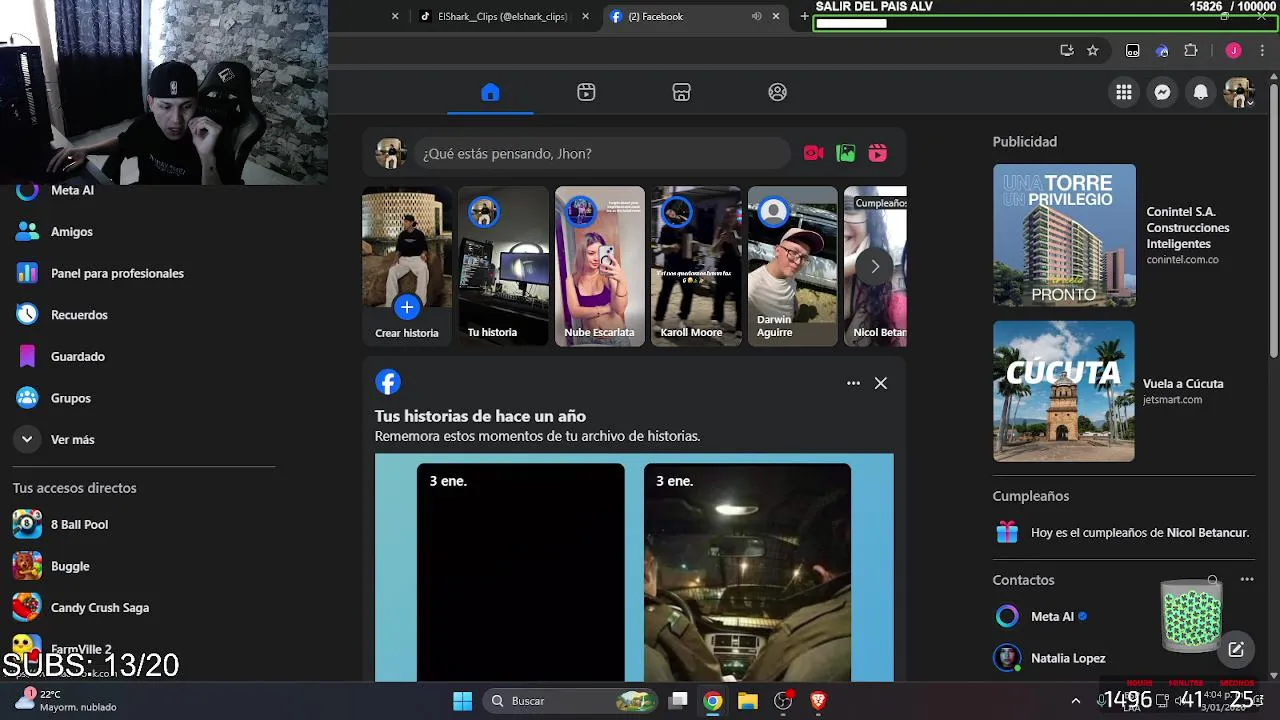Open the browser extensions puzzle icon
Screen dimensions: 1280x720
[x=1190, y=50]
